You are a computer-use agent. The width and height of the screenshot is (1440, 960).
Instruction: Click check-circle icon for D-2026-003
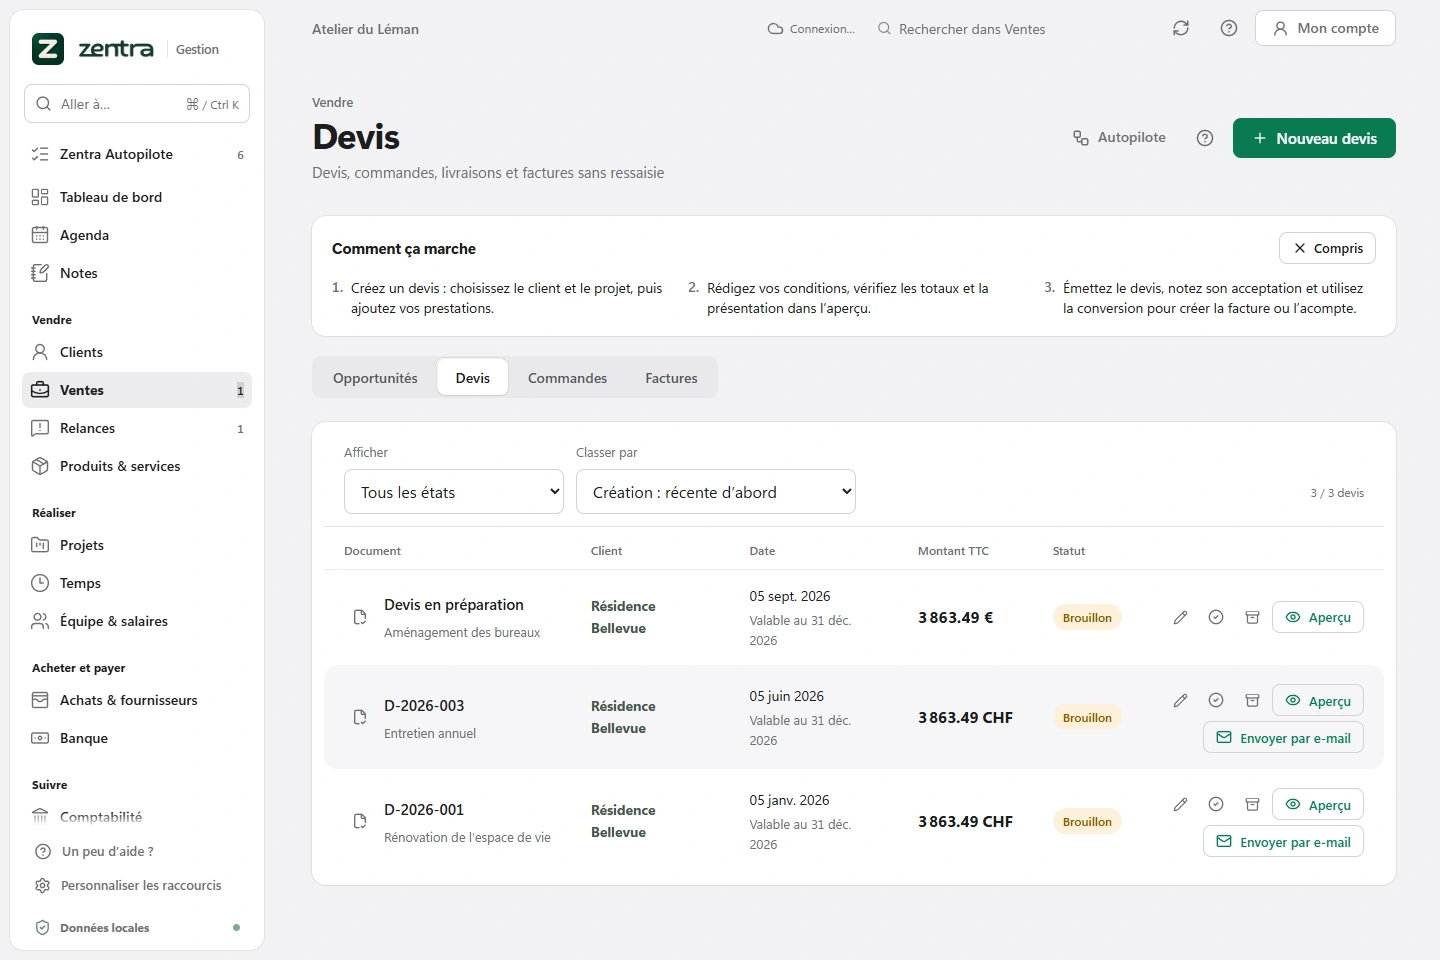(1216, 700)
